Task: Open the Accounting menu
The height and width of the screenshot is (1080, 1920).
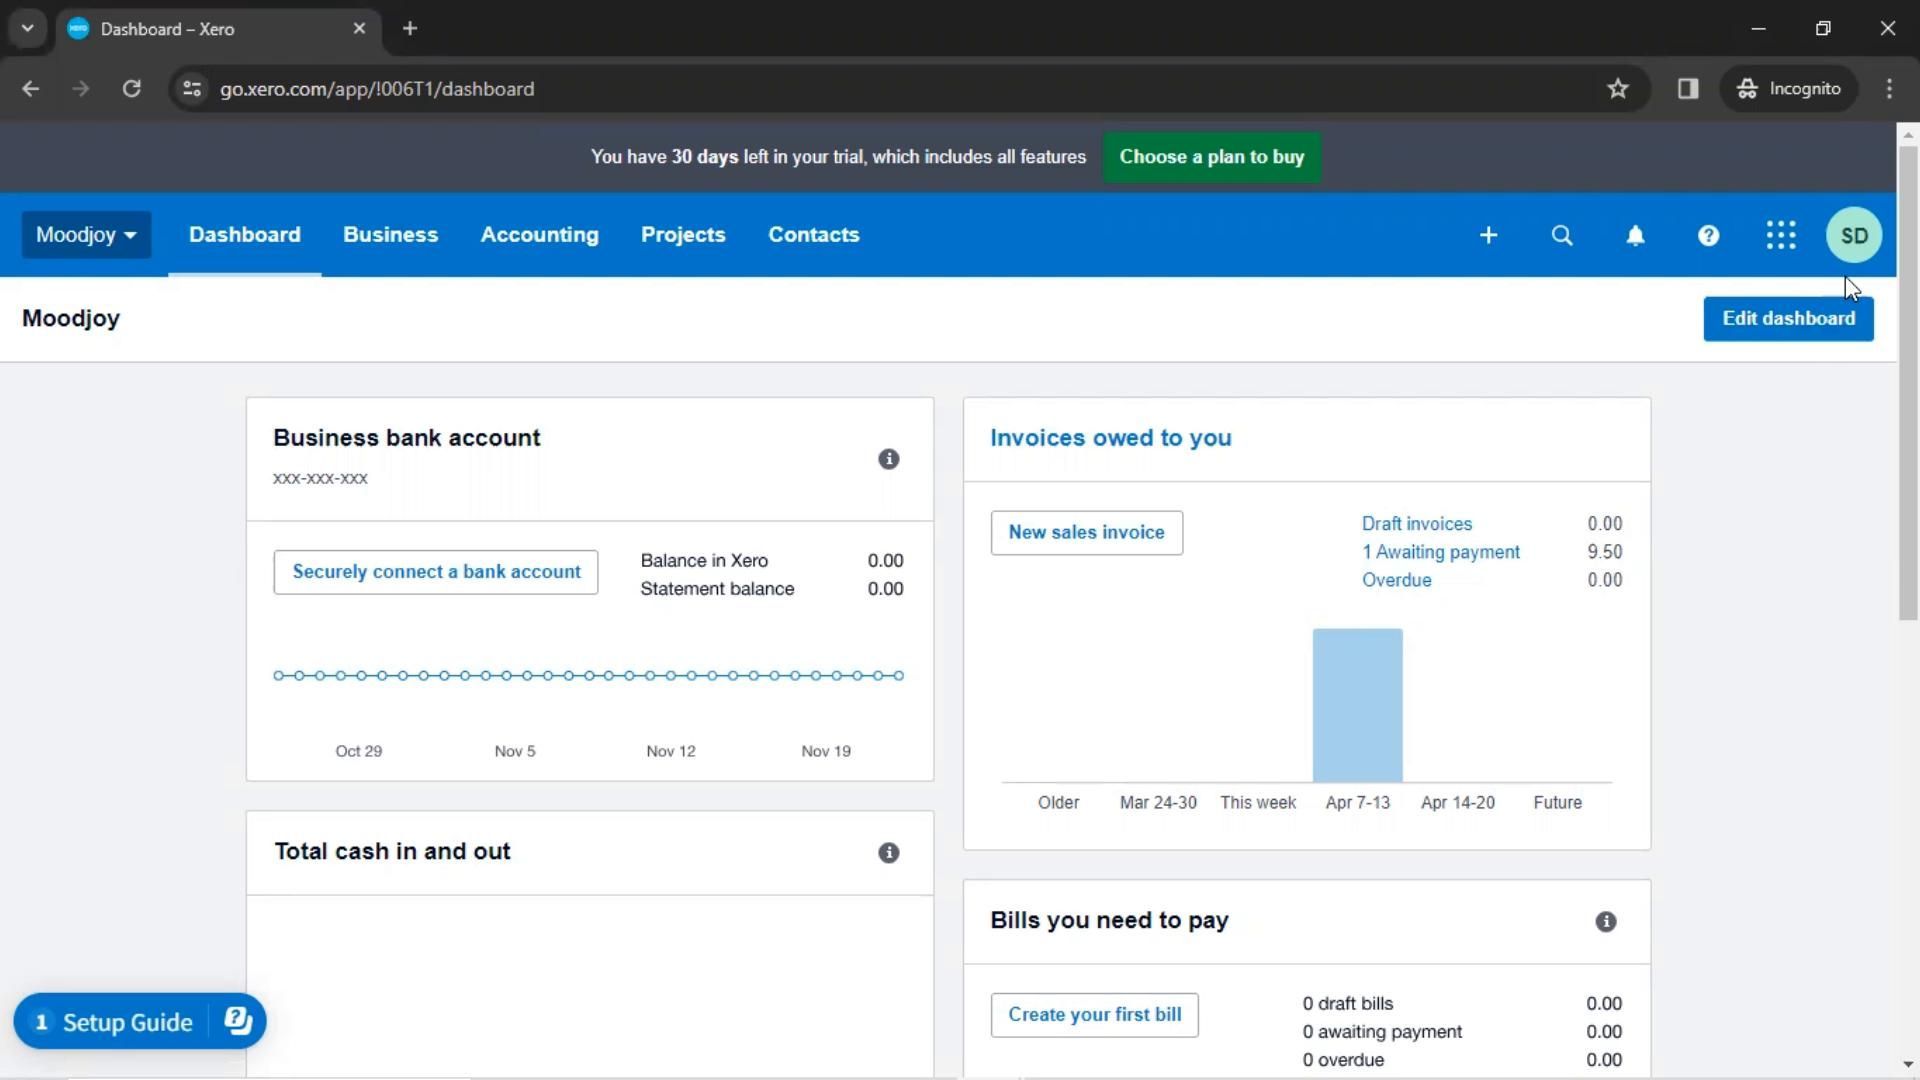Action: 539,235
